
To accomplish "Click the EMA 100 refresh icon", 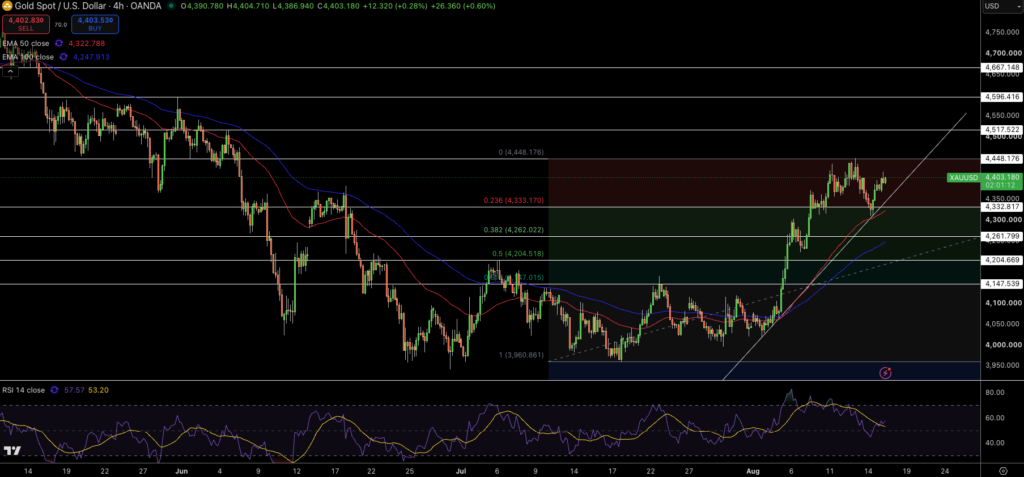I will point(63,58).
